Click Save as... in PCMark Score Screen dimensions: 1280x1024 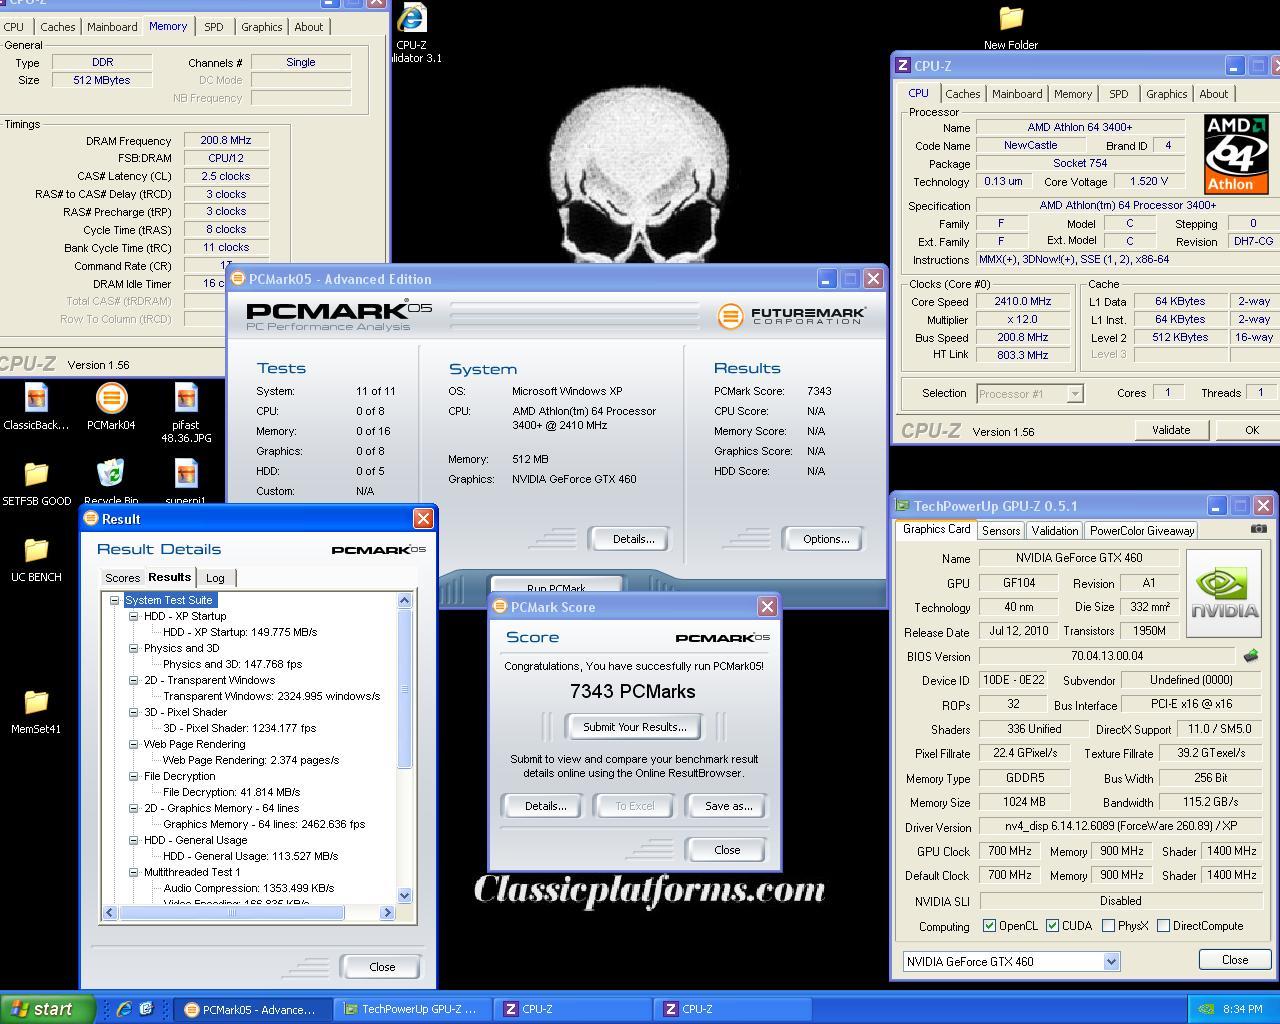[728, 806]
